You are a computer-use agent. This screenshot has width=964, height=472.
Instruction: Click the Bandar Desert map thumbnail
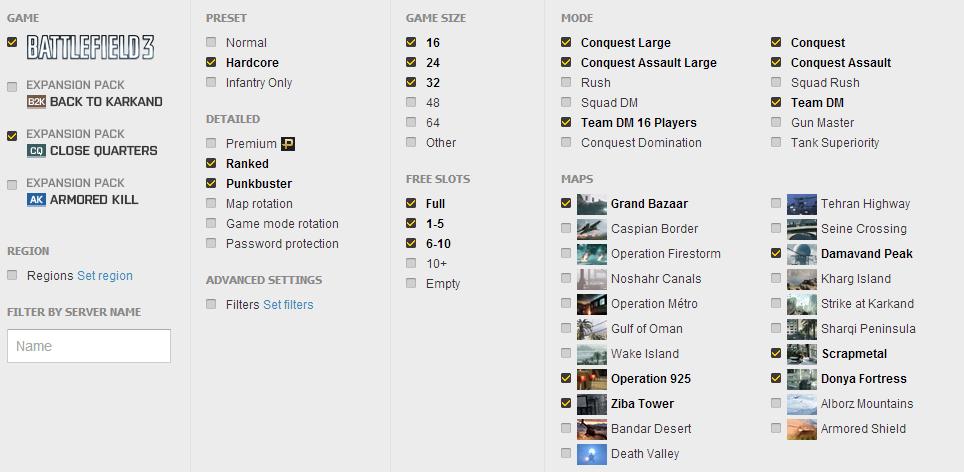tap(592, 429)
